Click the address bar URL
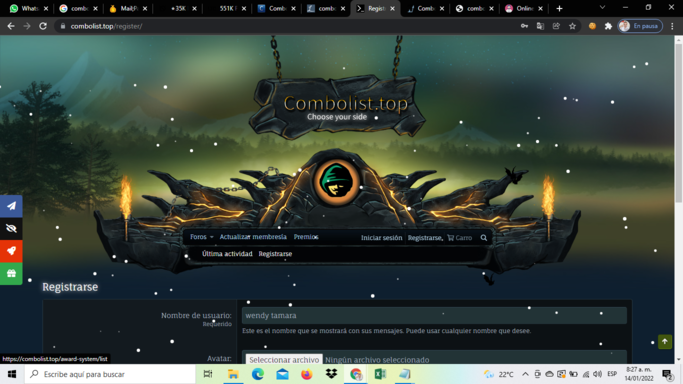The image size is (683, 384). coord(107,26)
